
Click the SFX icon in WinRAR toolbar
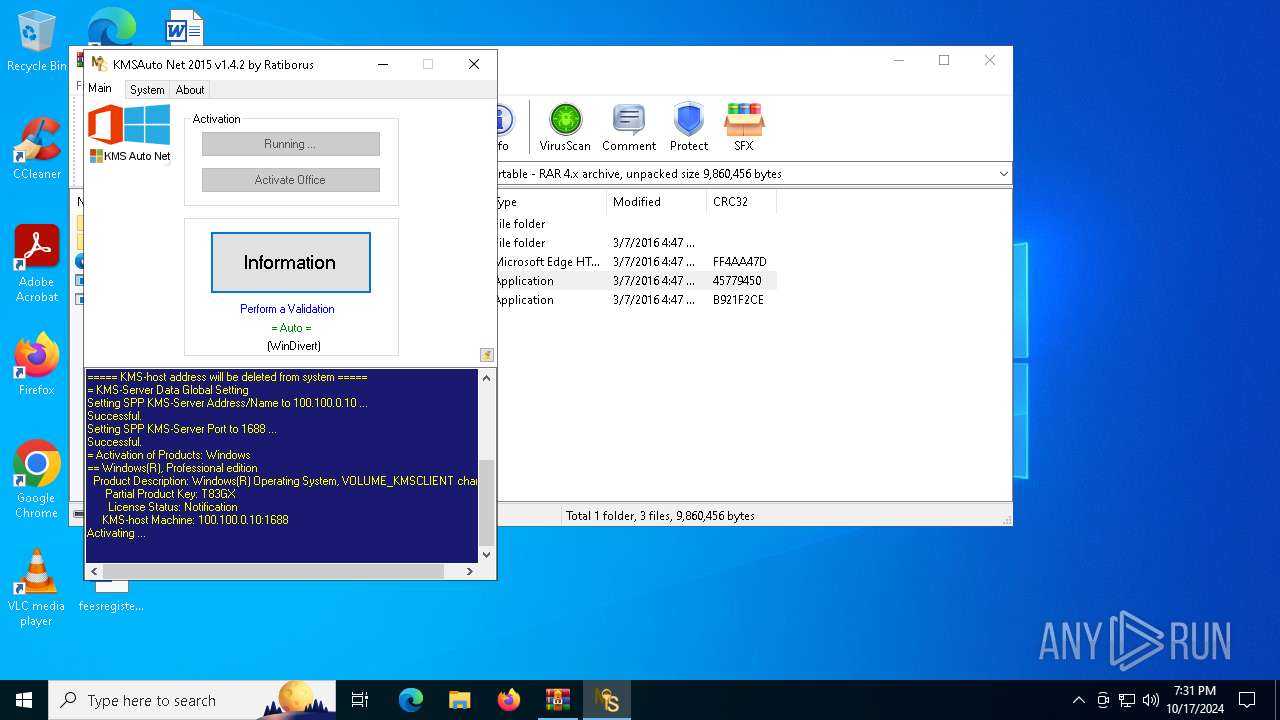(x=744, y=127)
